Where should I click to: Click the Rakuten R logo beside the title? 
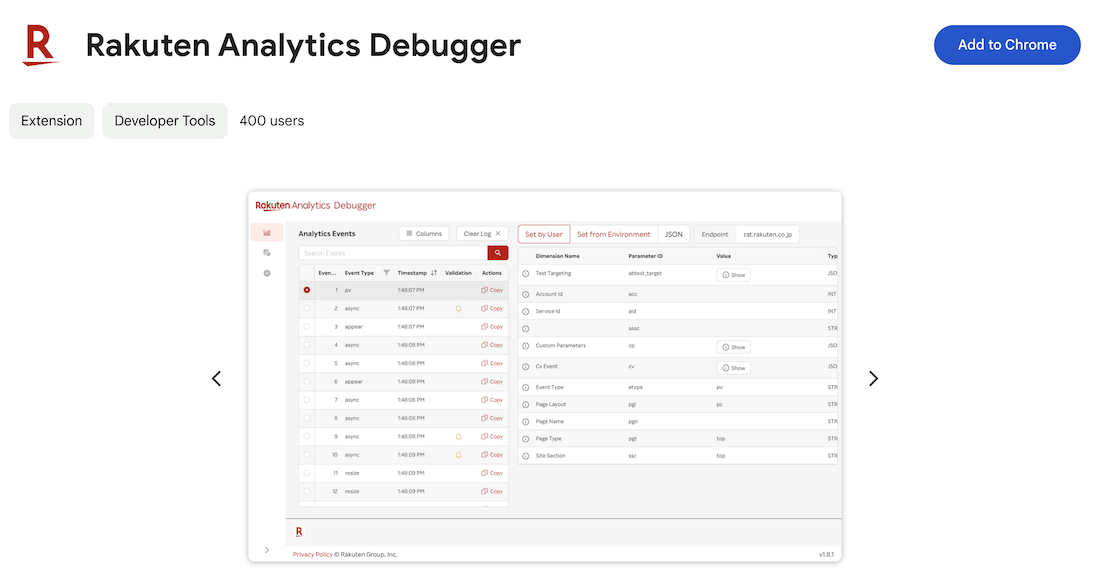40,45
